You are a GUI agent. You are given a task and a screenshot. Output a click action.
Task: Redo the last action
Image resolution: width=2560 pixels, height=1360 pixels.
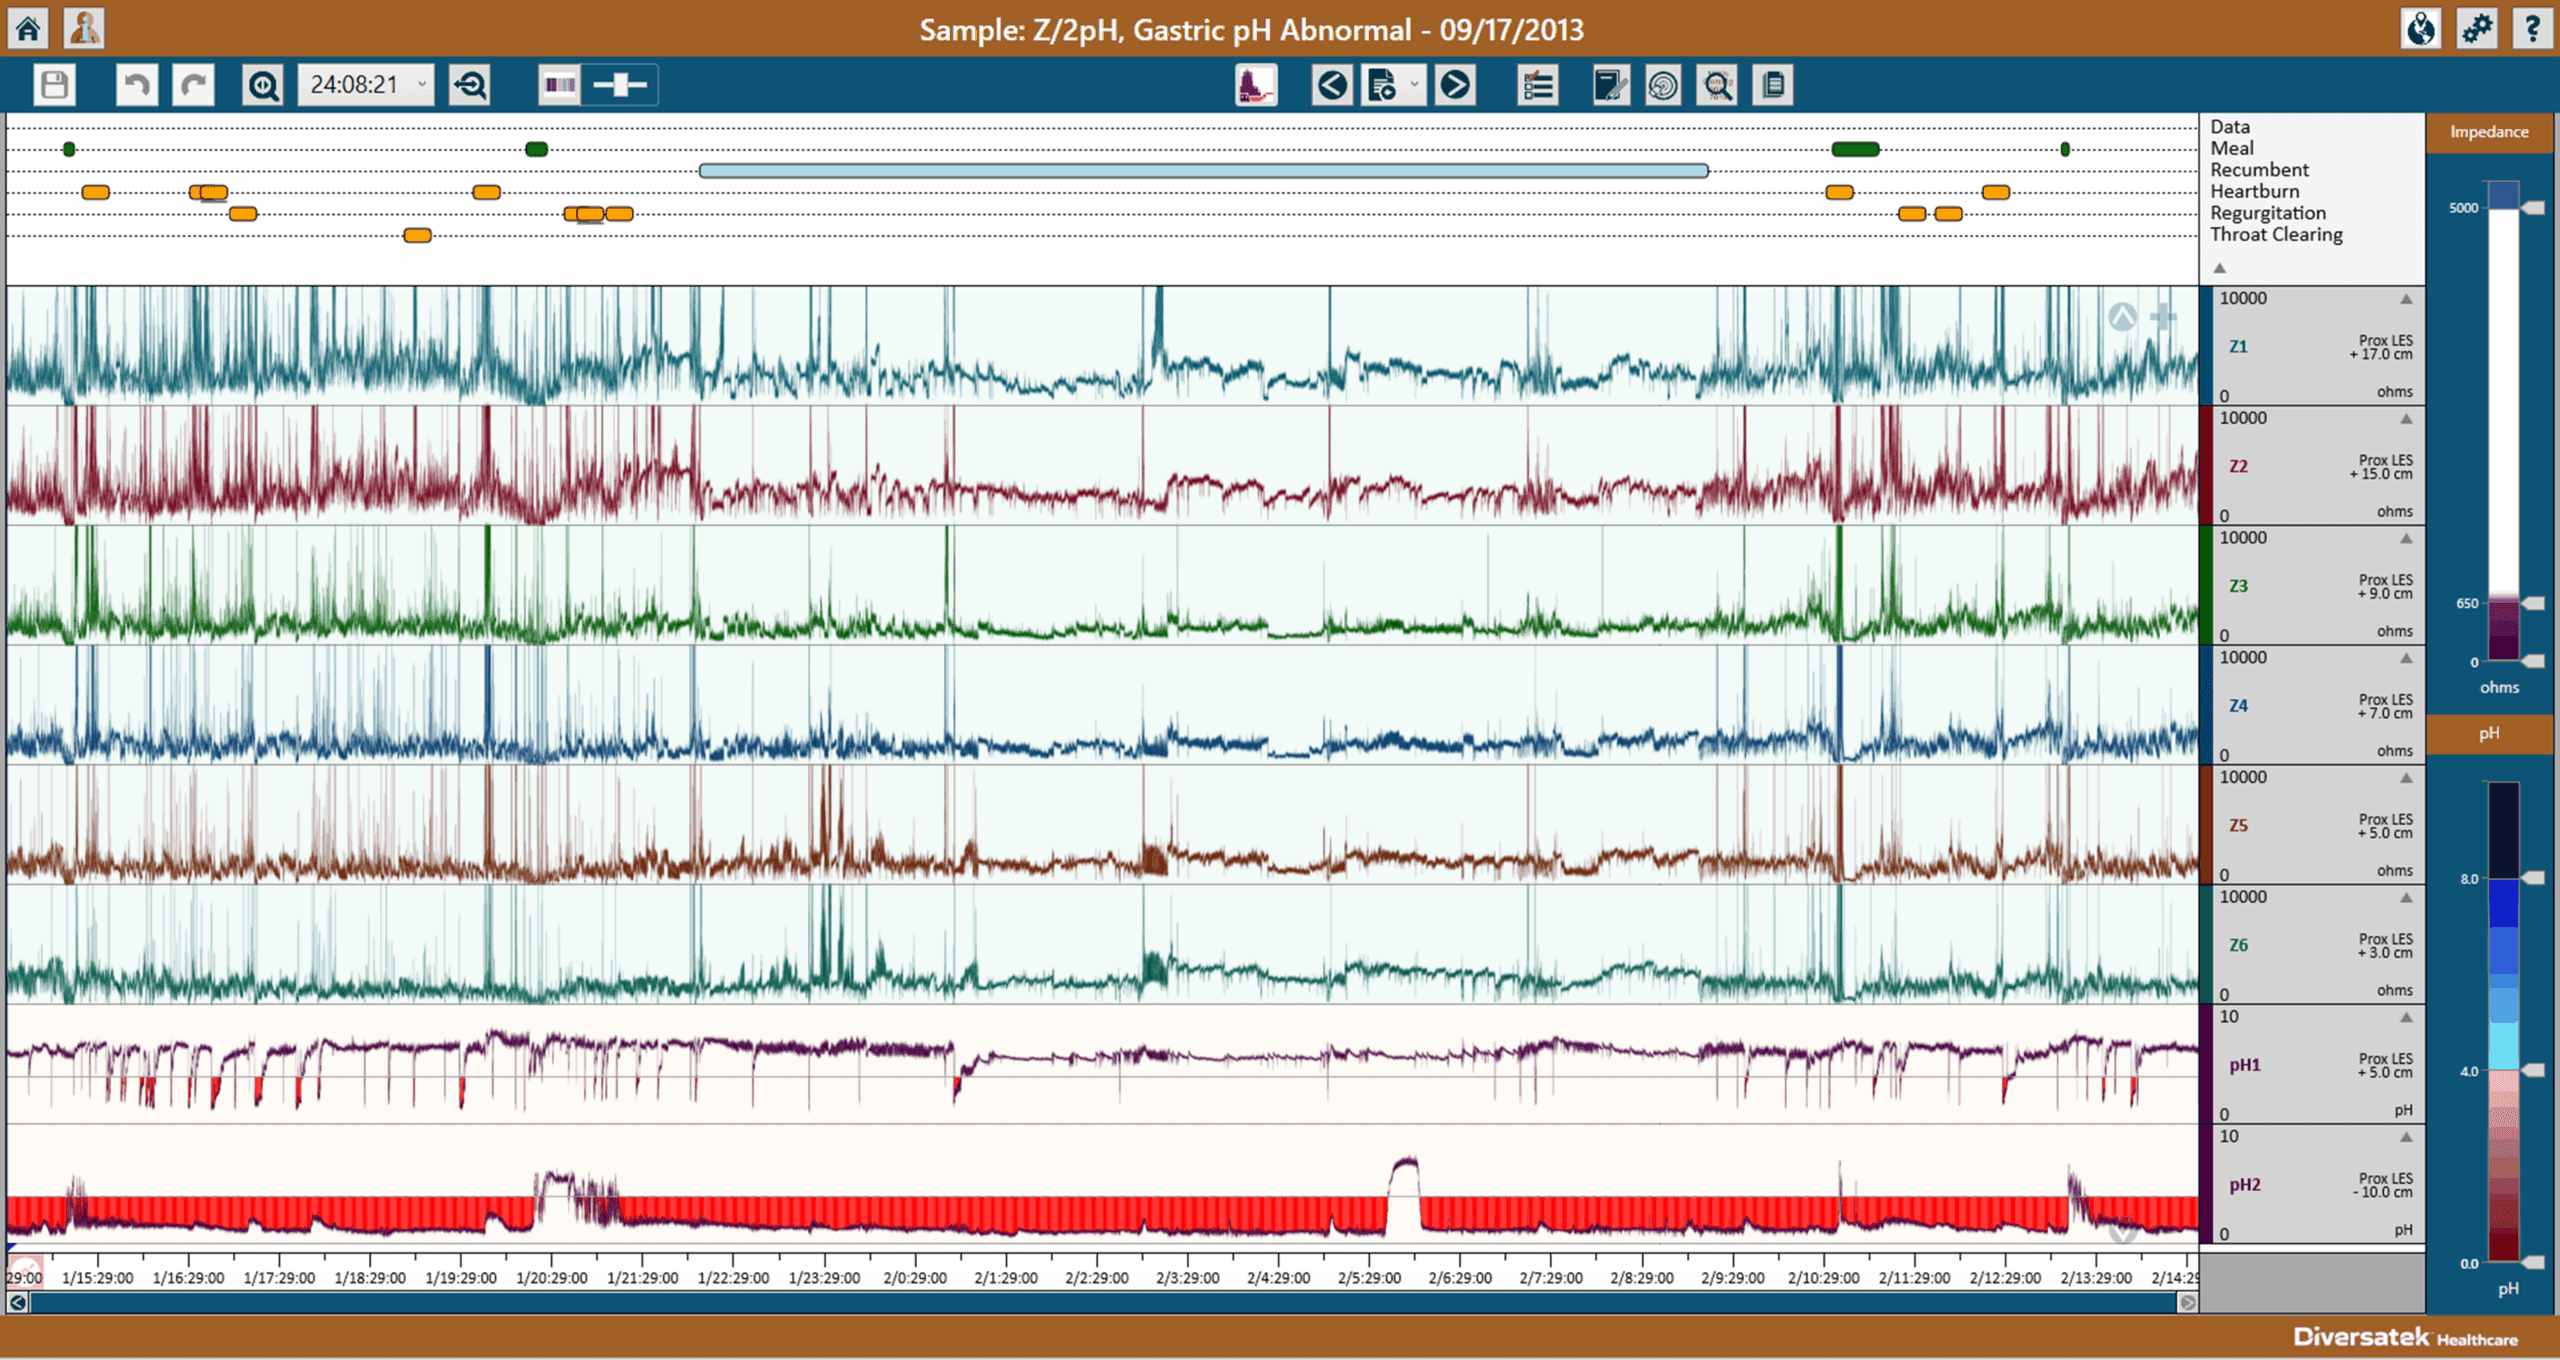[x=192, y=85]
